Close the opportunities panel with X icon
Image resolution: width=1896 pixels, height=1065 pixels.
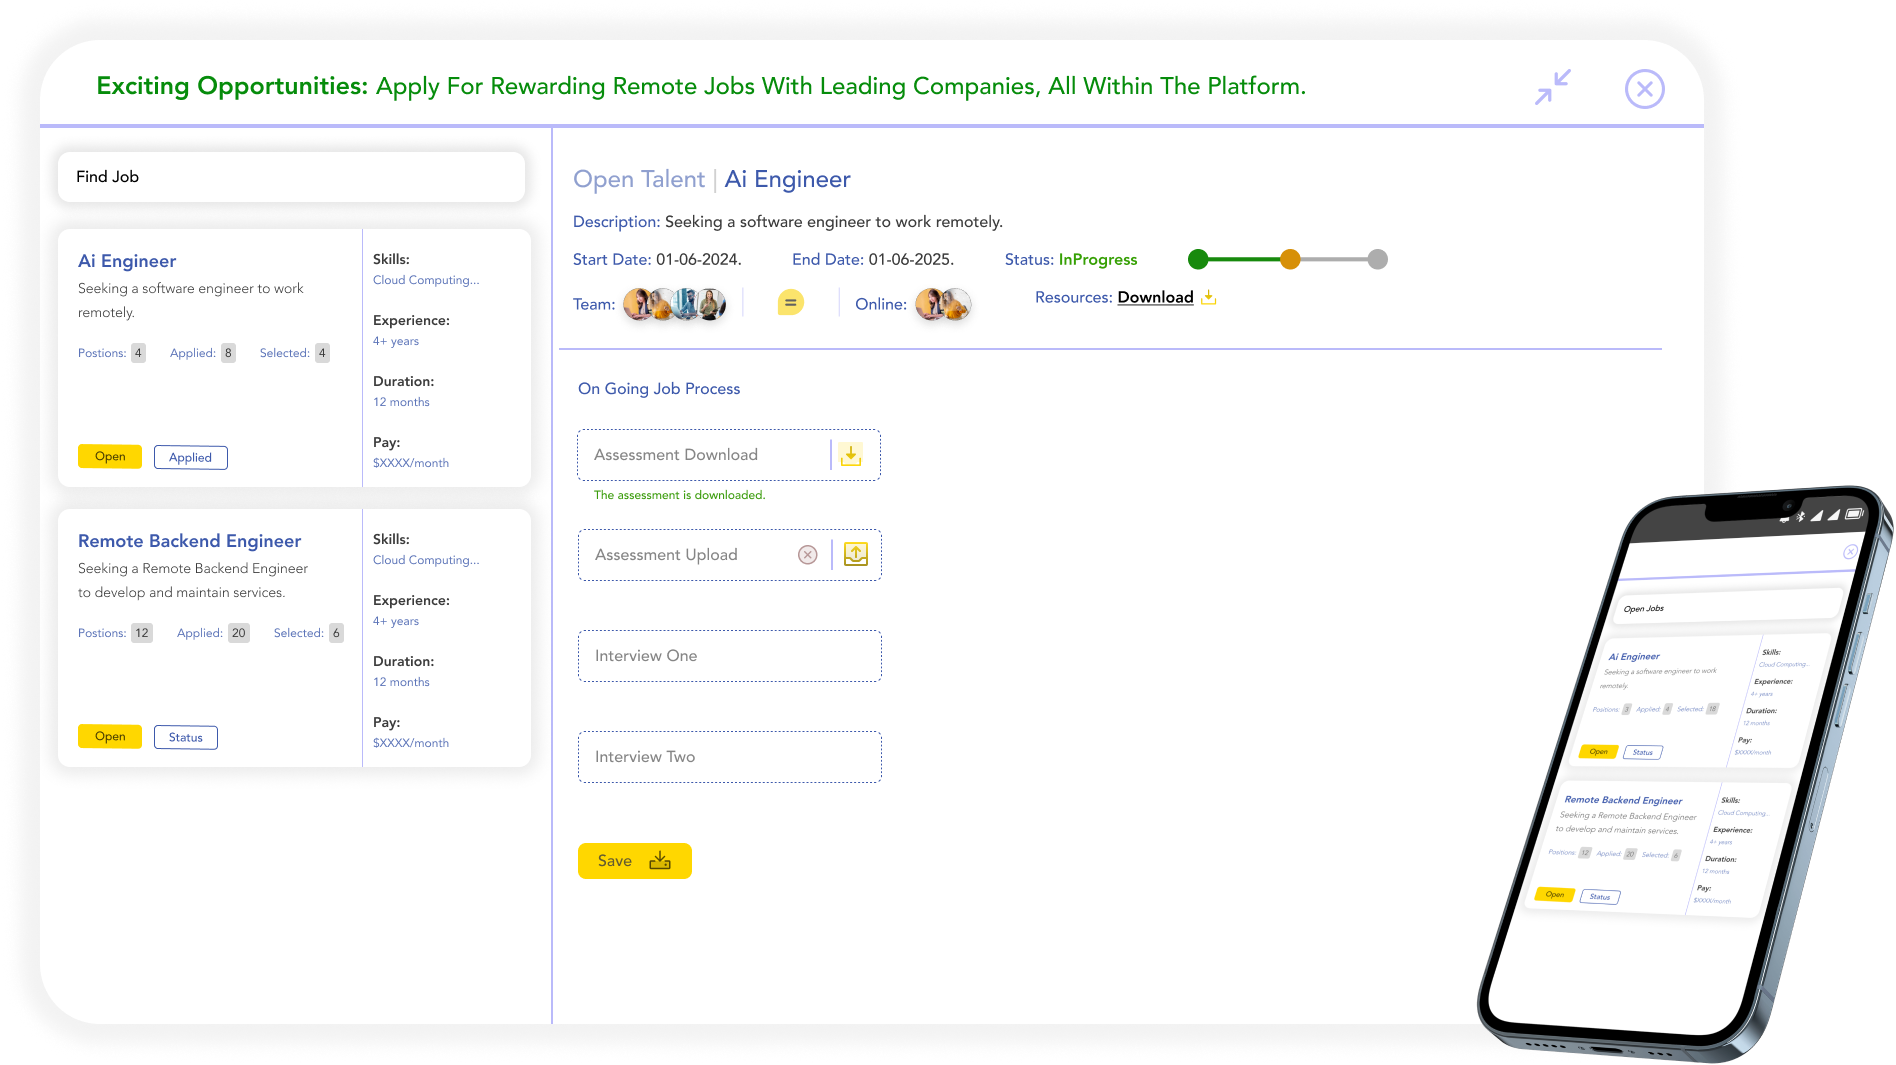1644,89
